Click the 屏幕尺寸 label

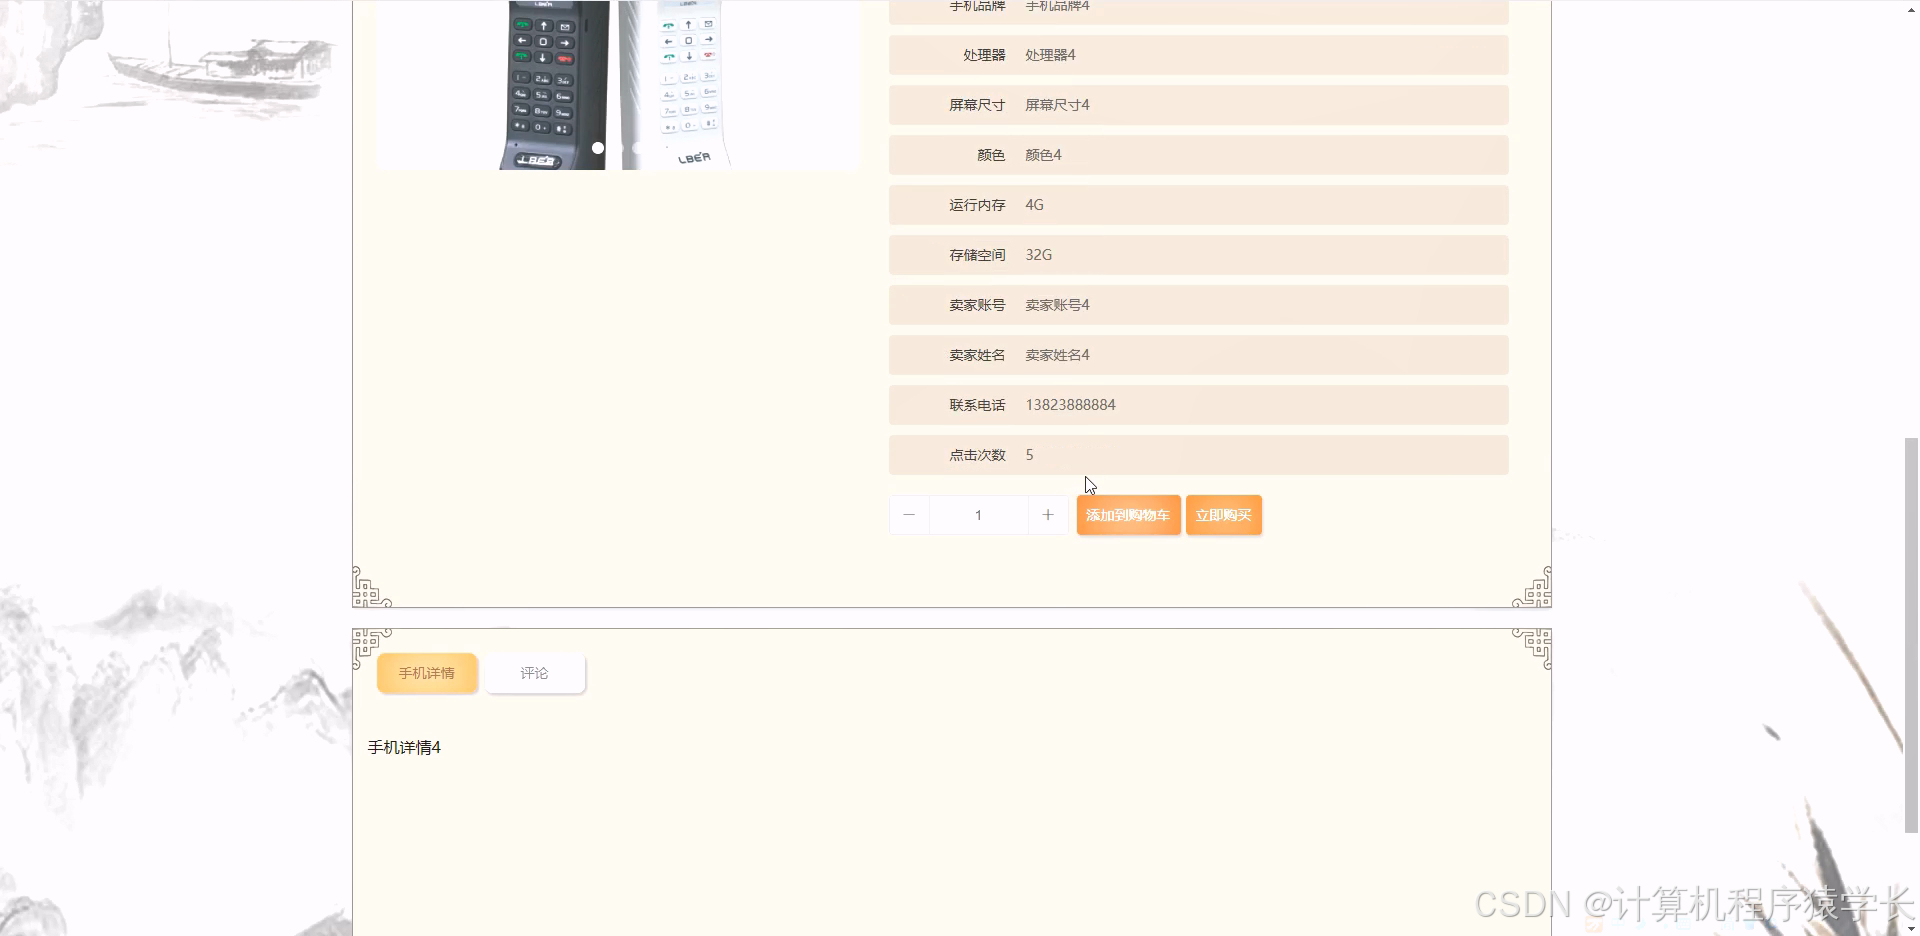pyautogui.click(x=977, y=105)
